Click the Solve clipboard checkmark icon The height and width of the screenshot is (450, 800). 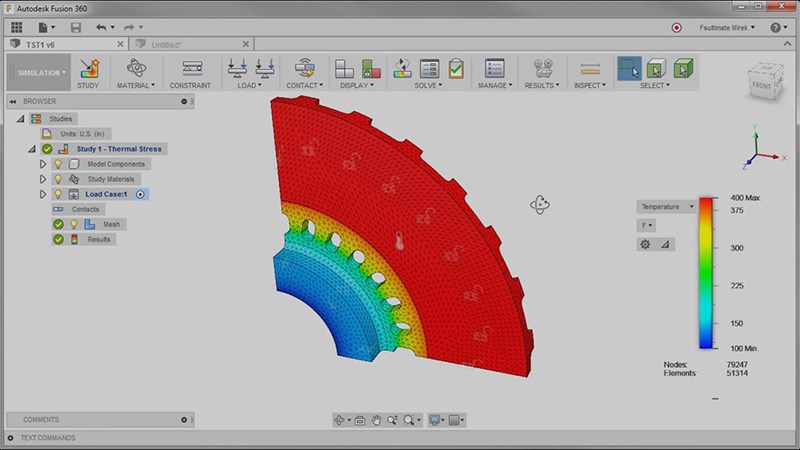[456, 68]
